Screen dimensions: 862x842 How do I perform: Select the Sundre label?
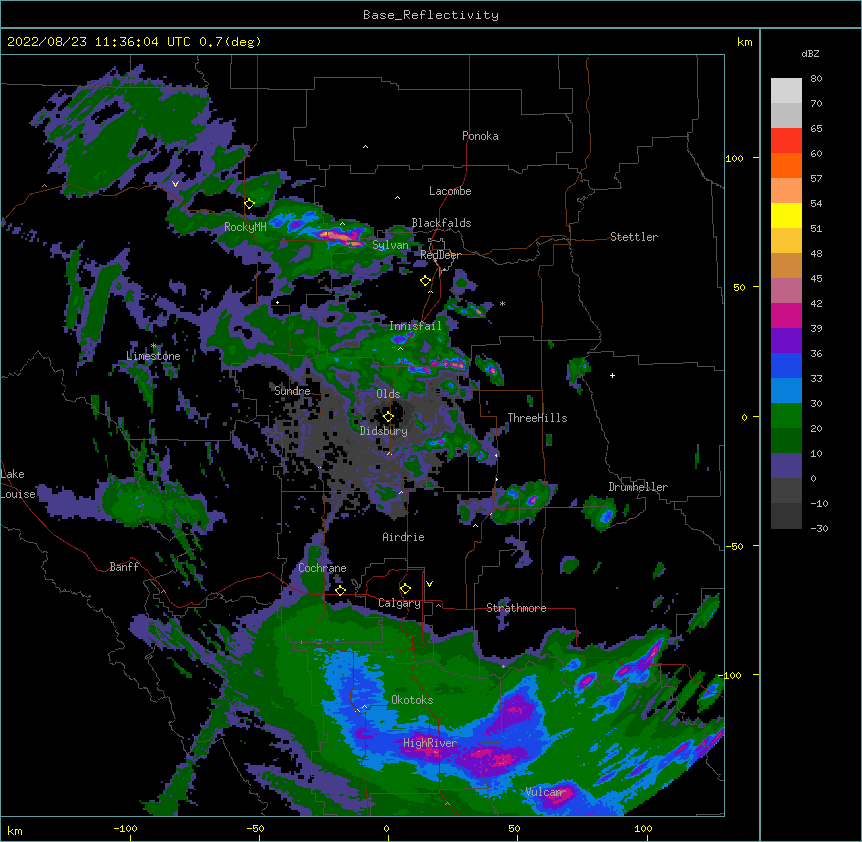point(292,391)
